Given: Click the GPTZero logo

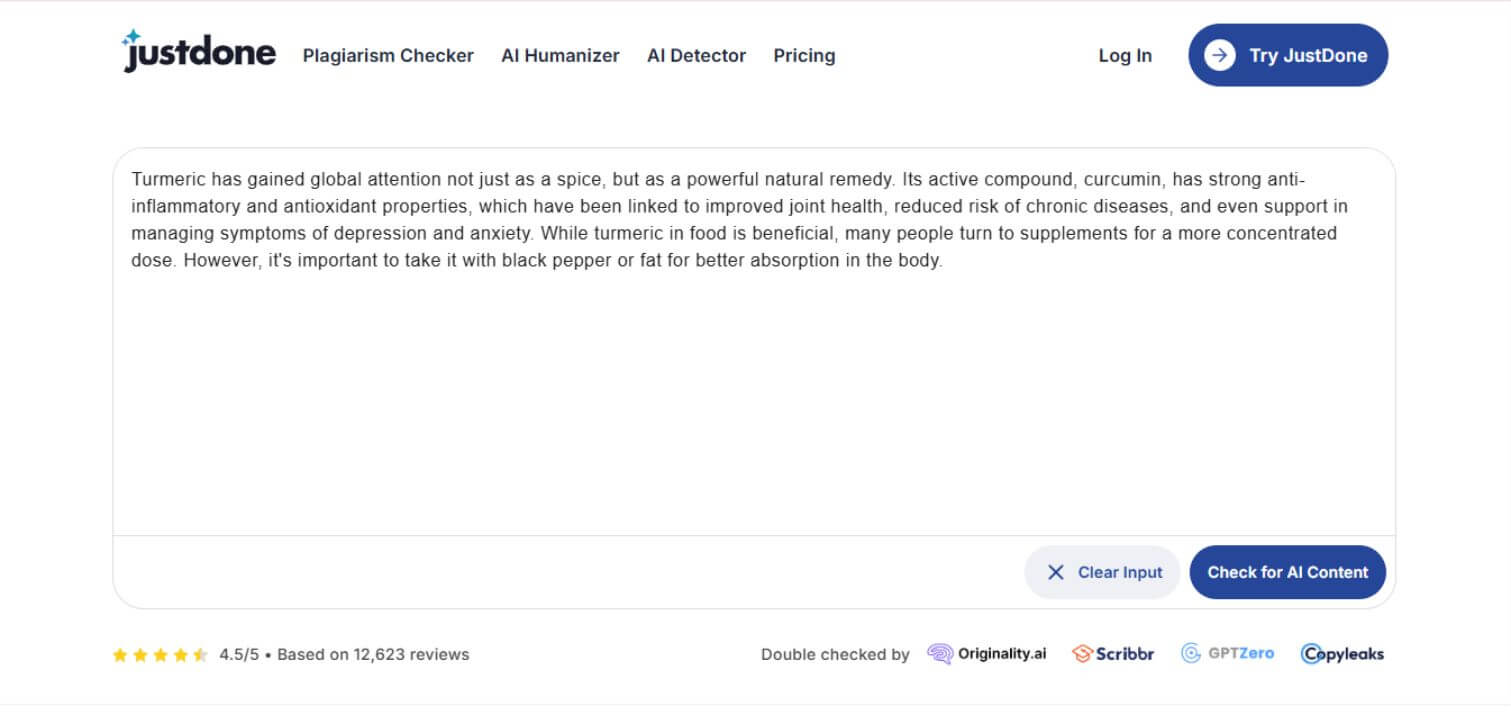Looking at the screenshot, I should point(1227,654).
